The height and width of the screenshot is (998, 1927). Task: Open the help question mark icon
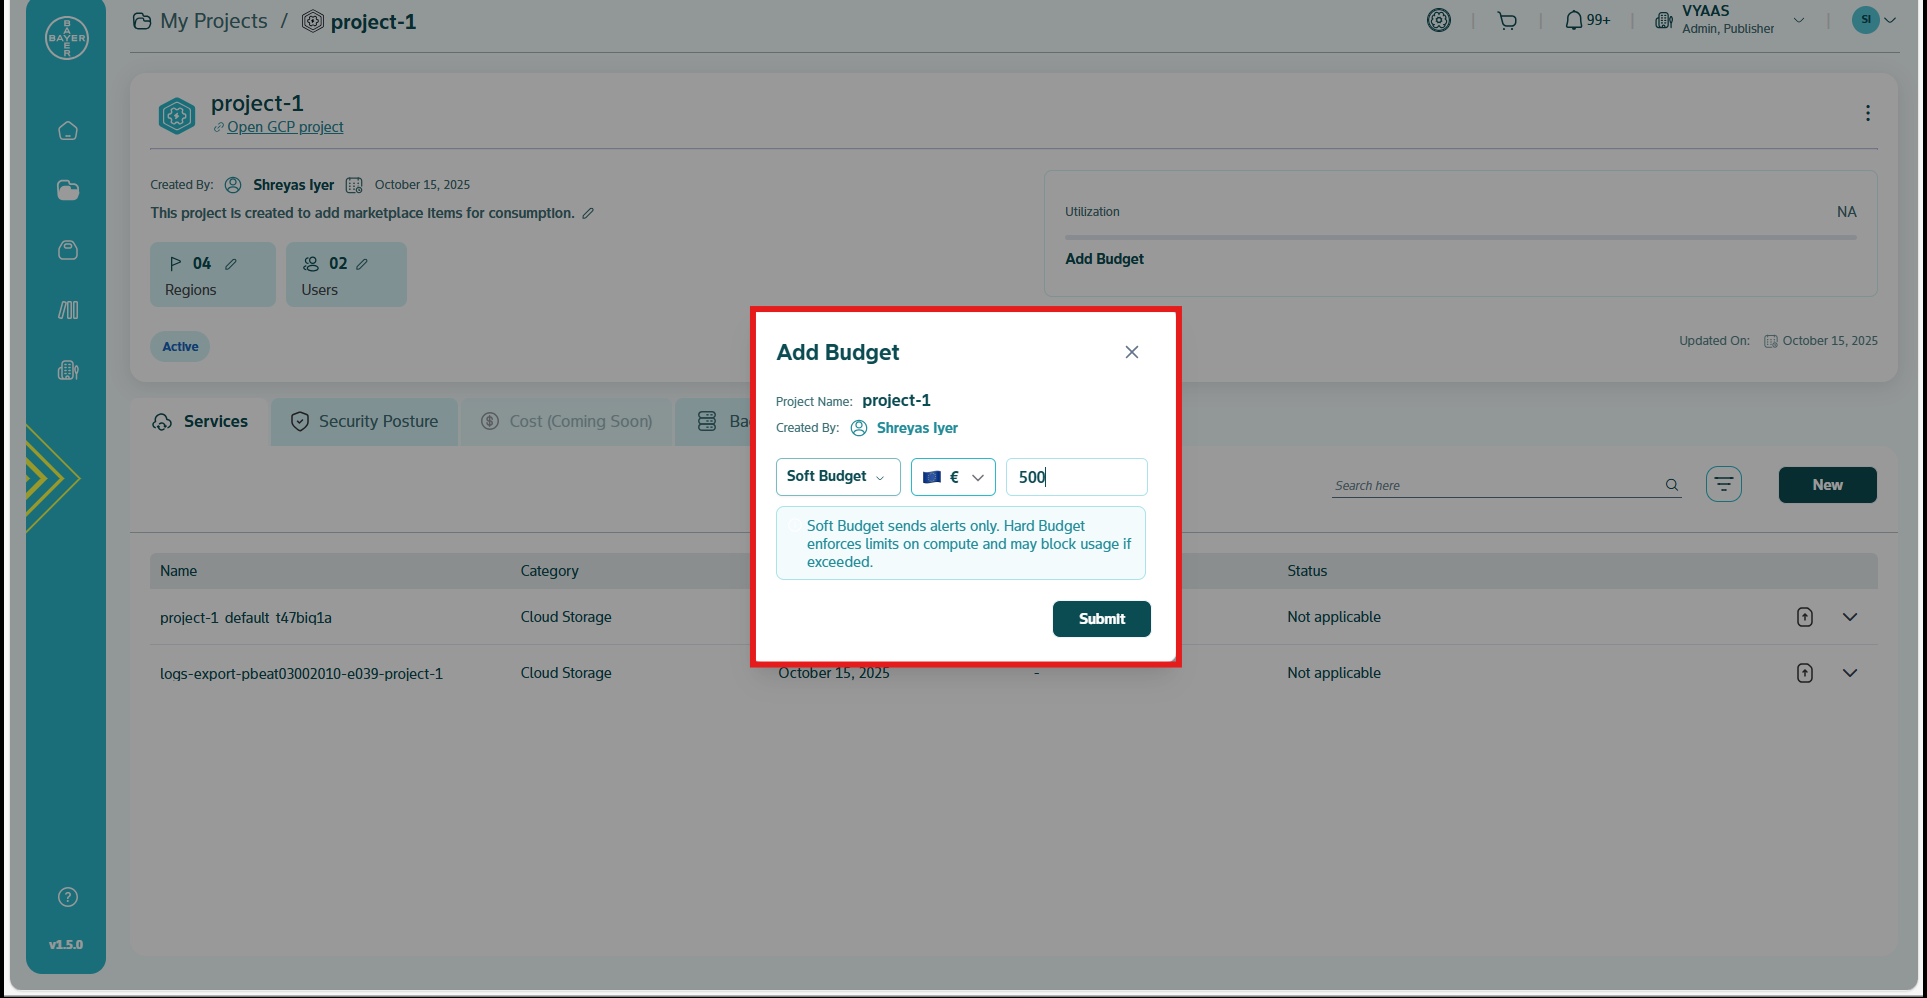[x=68, y=897]
